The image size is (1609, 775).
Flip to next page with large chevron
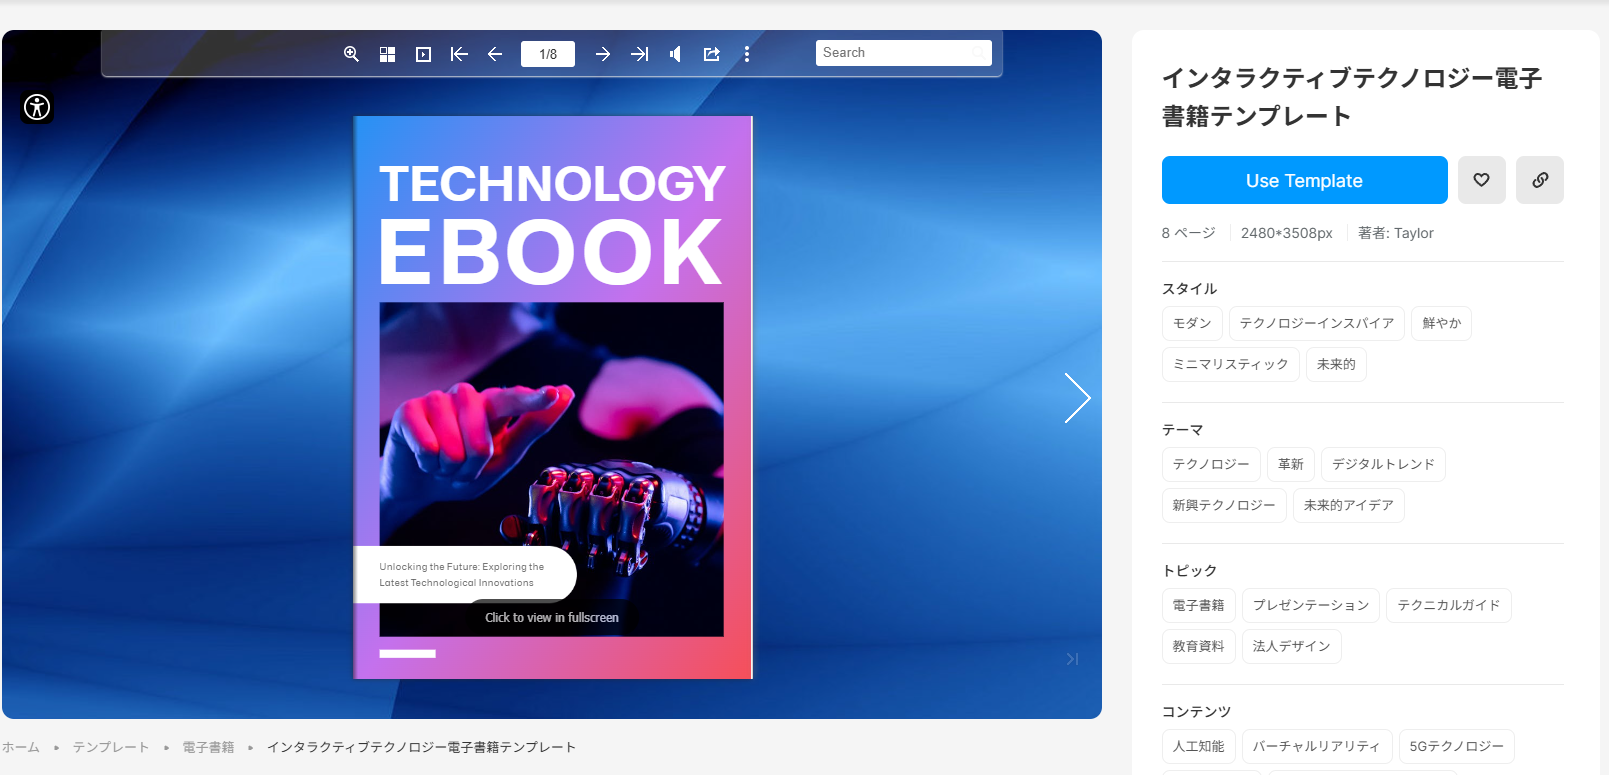point(1077,398)
